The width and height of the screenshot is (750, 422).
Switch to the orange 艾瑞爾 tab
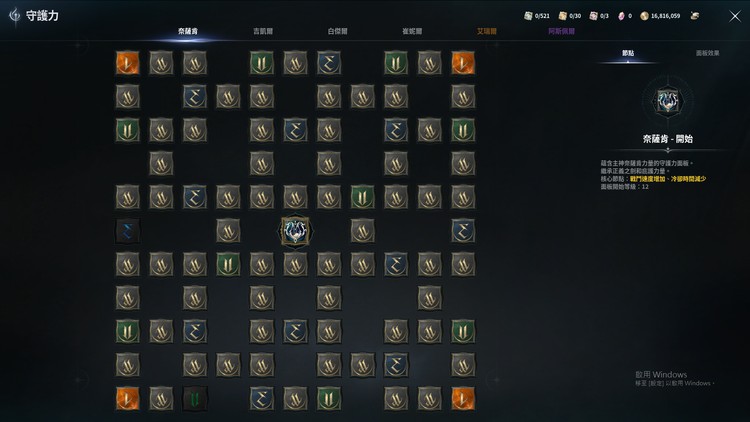click(486, 31)
